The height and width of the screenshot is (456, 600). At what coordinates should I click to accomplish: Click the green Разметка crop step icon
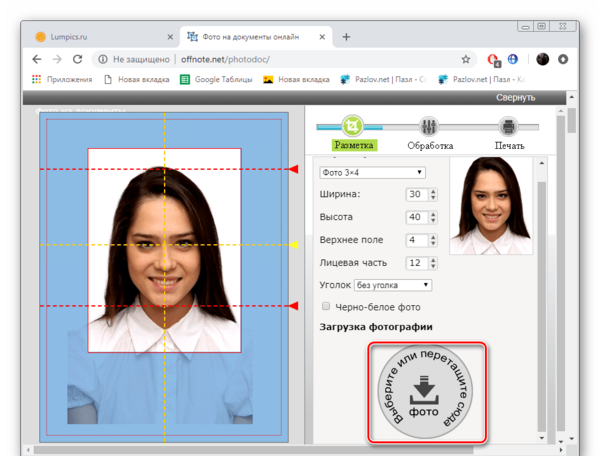pyautogui.click(x=352, y=126)
